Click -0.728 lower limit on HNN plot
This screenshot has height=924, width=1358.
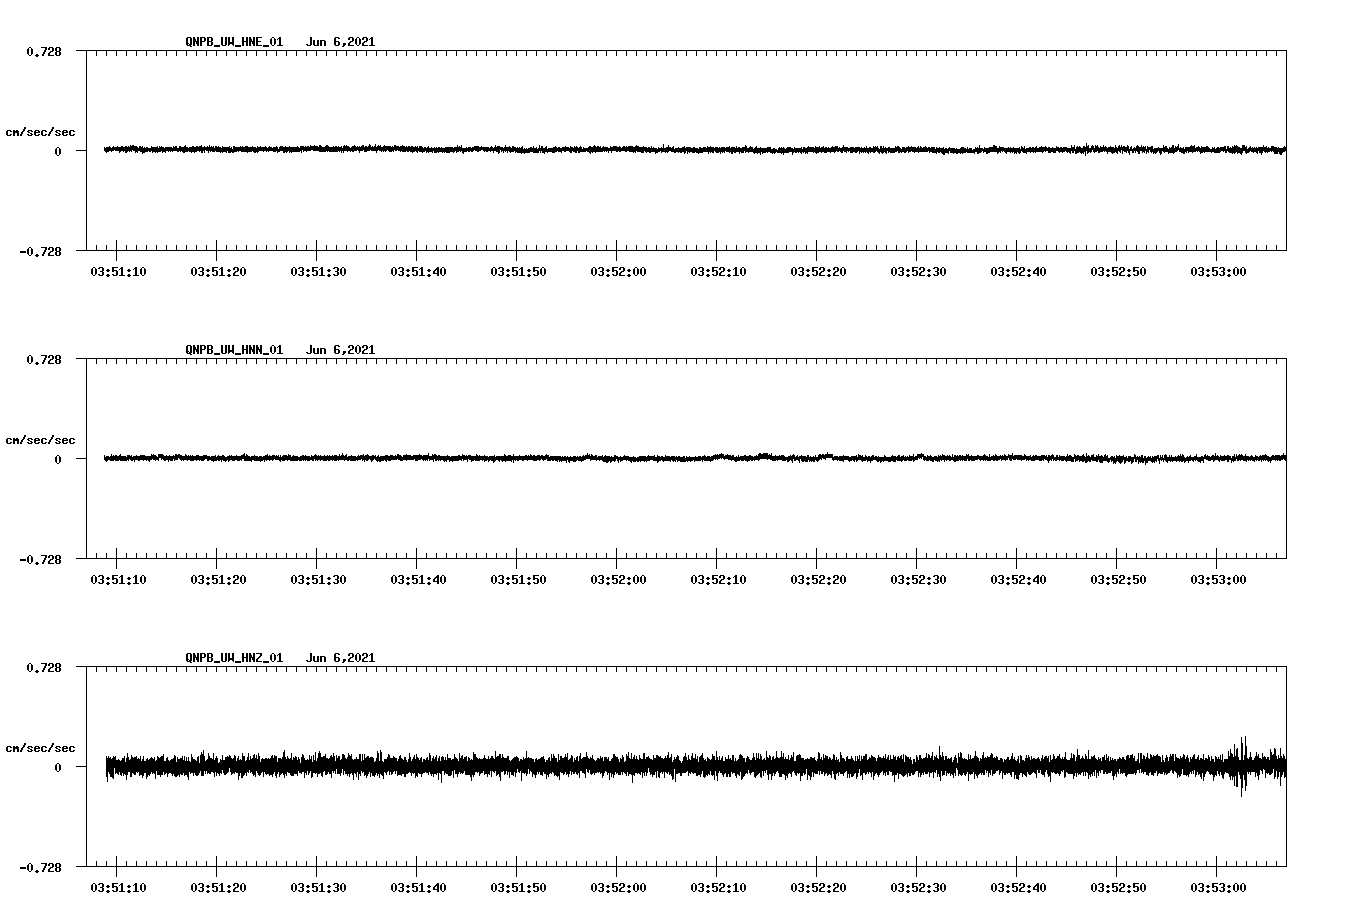40,560
